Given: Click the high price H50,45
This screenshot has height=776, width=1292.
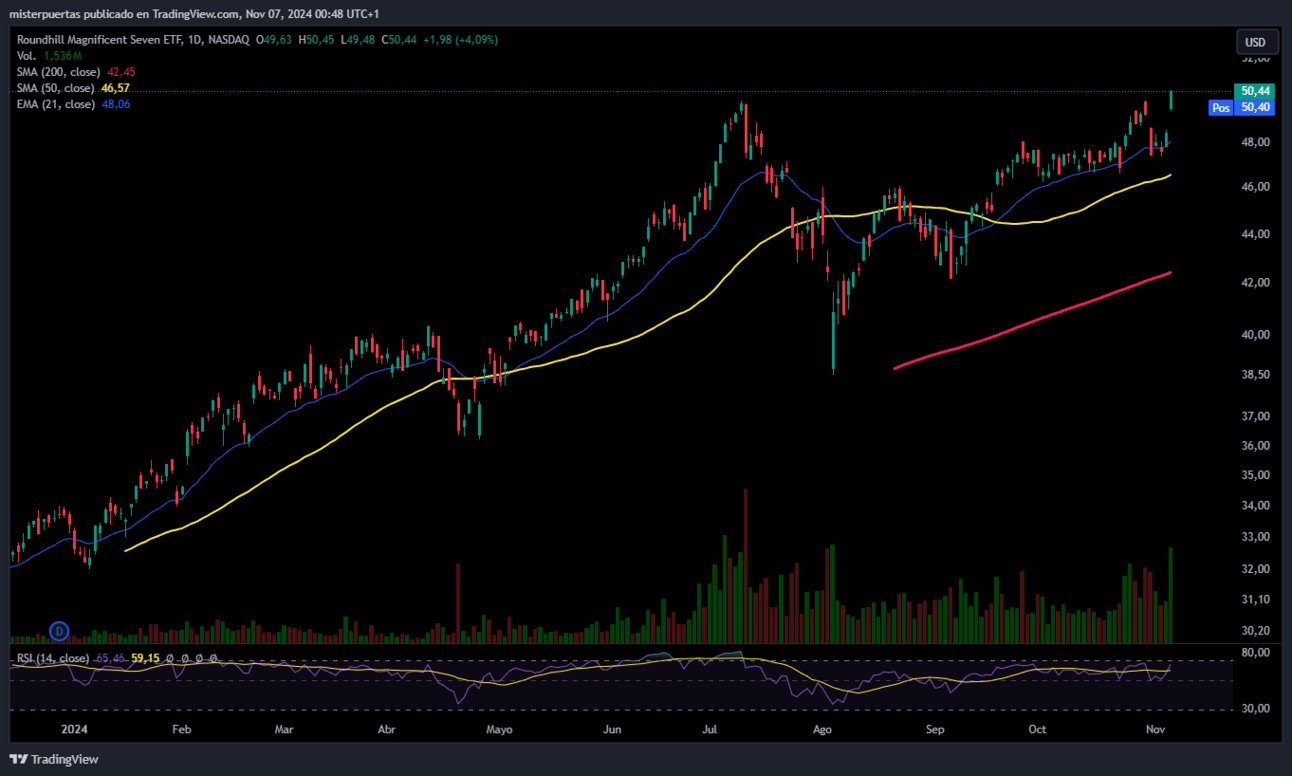Looking at the screenshot, I should (x=315, y=40).
